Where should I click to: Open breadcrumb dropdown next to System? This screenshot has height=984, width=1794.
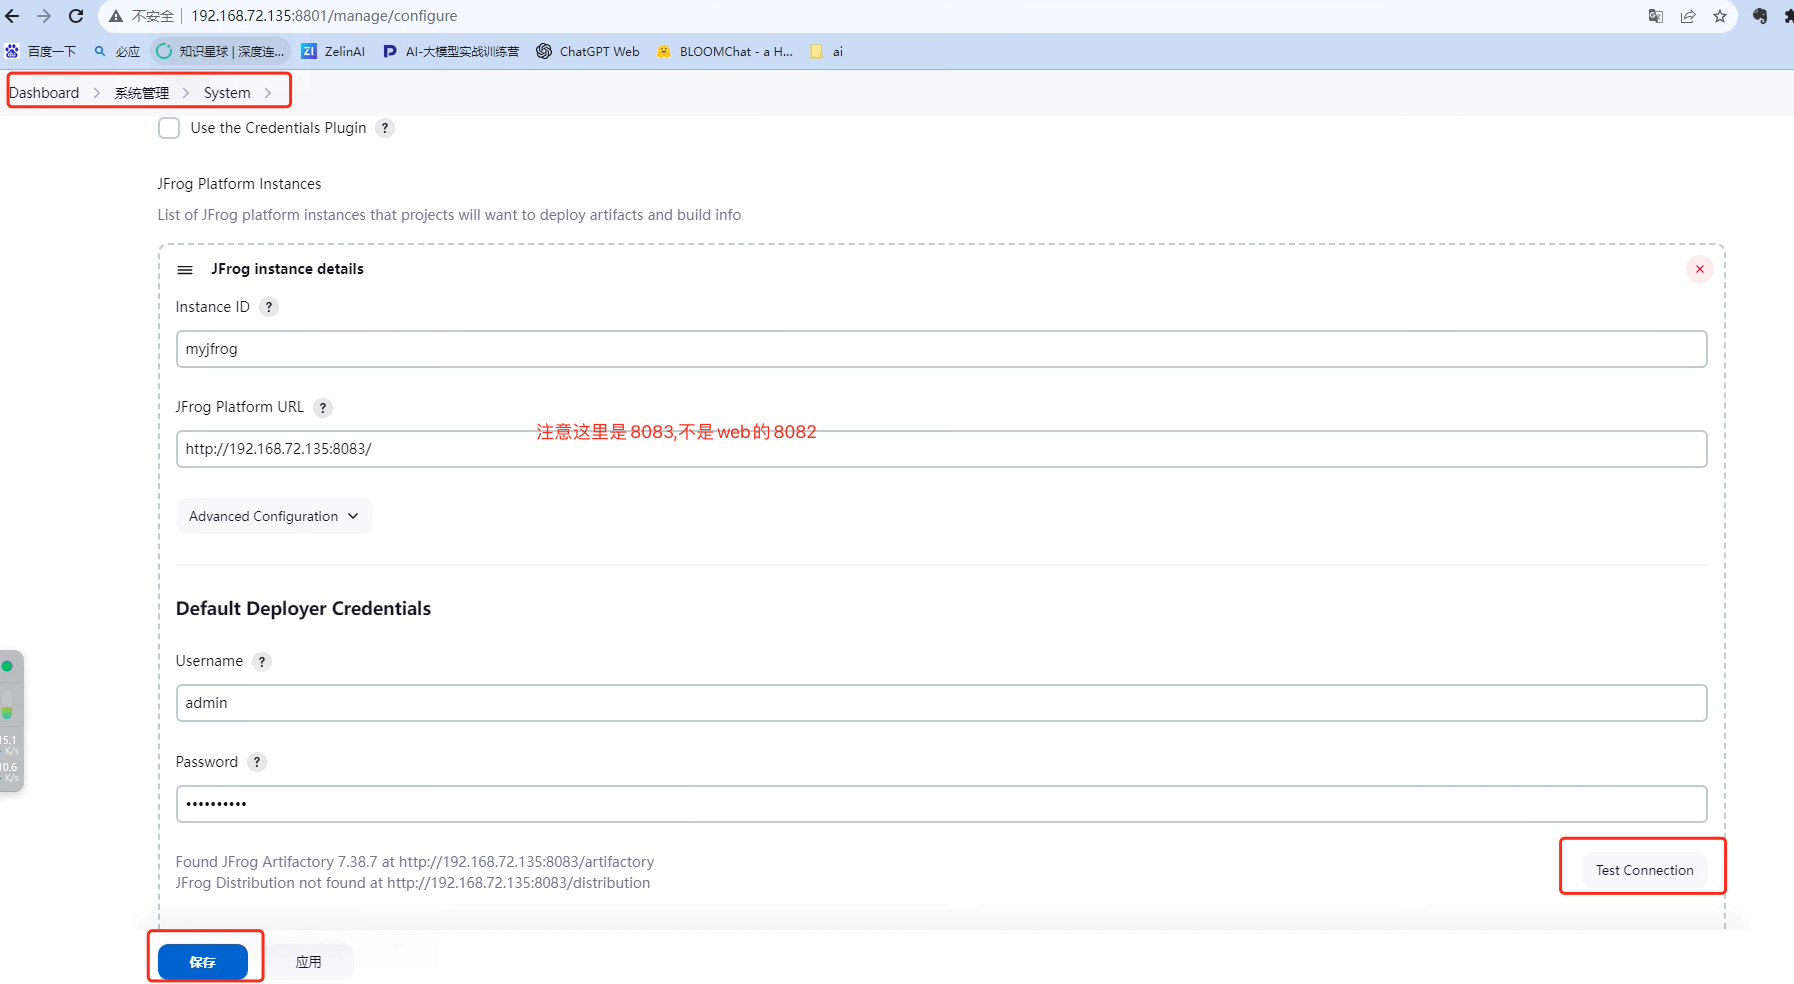[x=268, y=92]
